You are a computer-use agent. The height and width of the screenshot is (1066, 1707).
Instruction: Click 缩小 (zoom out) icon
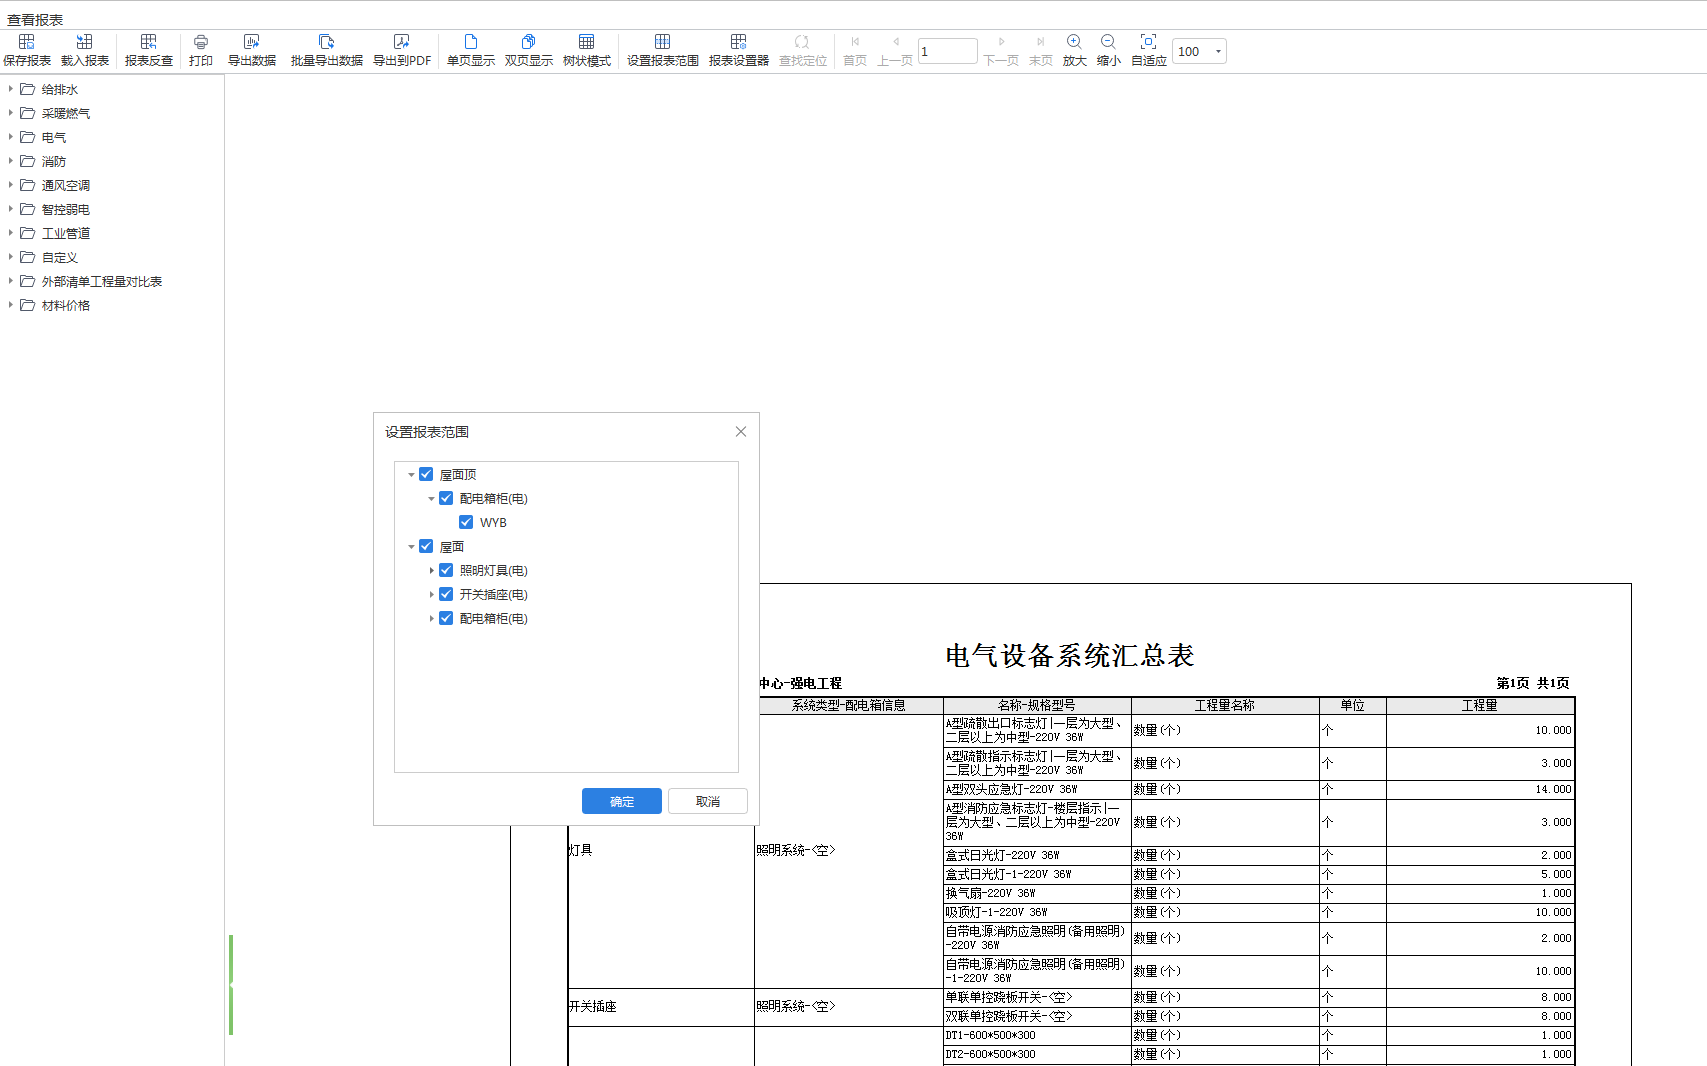[x=1109, y=42]
